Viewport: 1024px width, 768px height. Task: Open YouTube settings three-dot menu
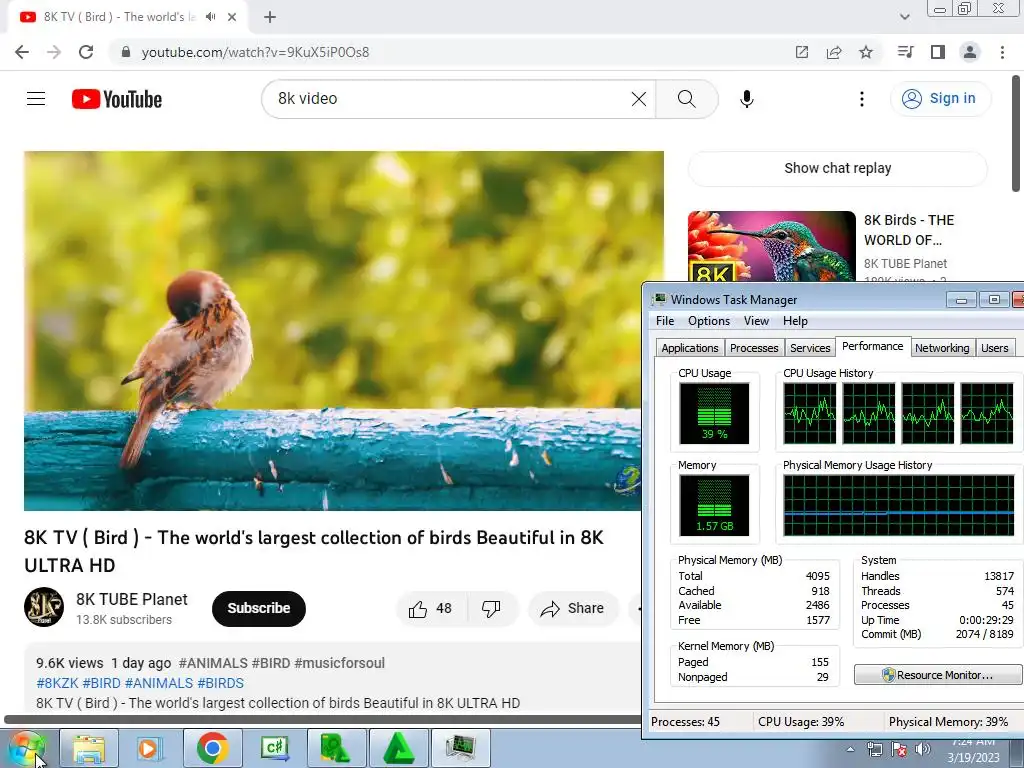(861, 99)
